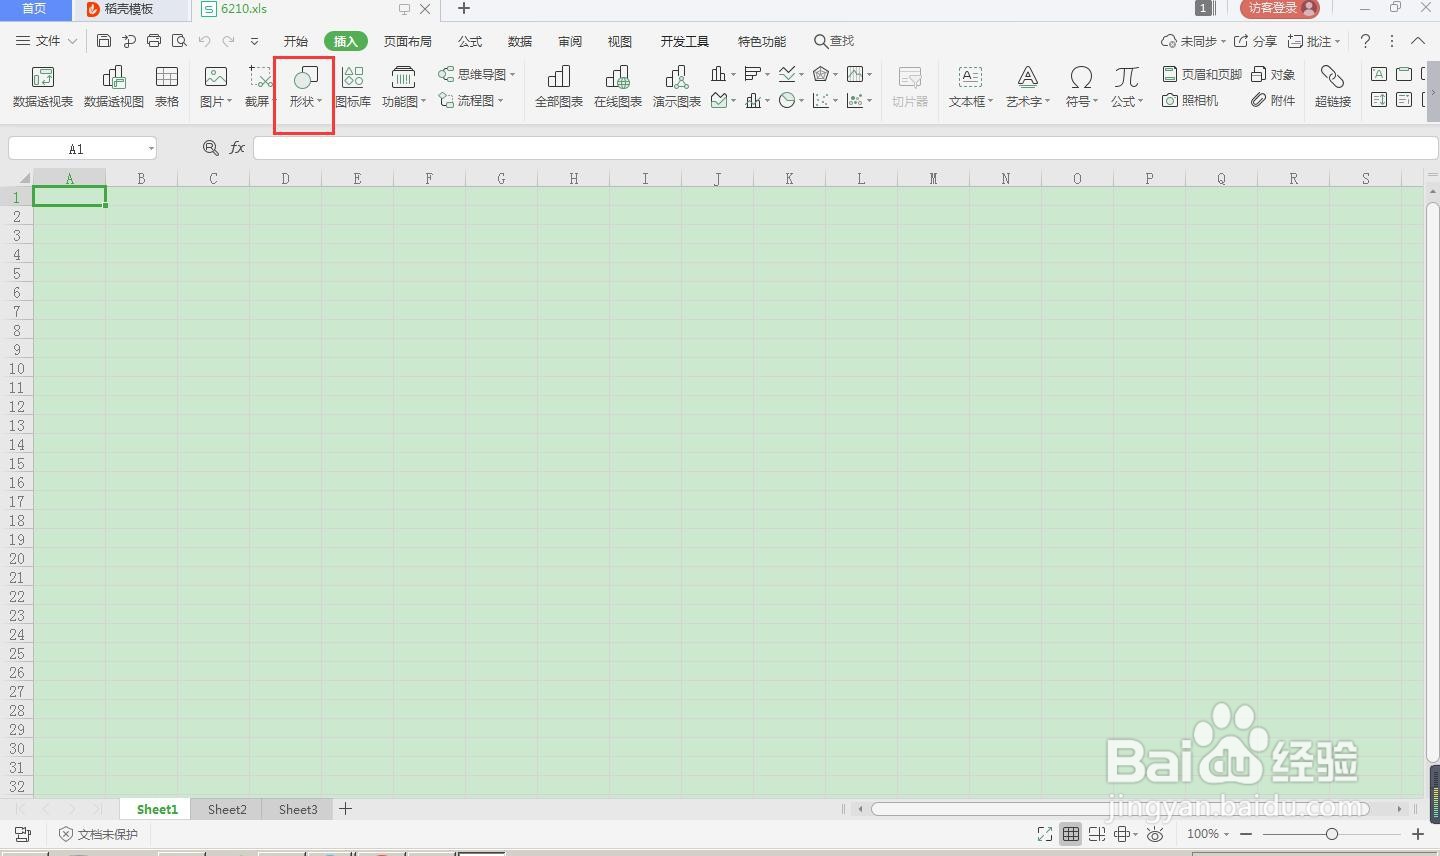This screenshot has height=856, width=1440.
Task: Toggle eye protection mode in status bar
Action: (1155, 834)
